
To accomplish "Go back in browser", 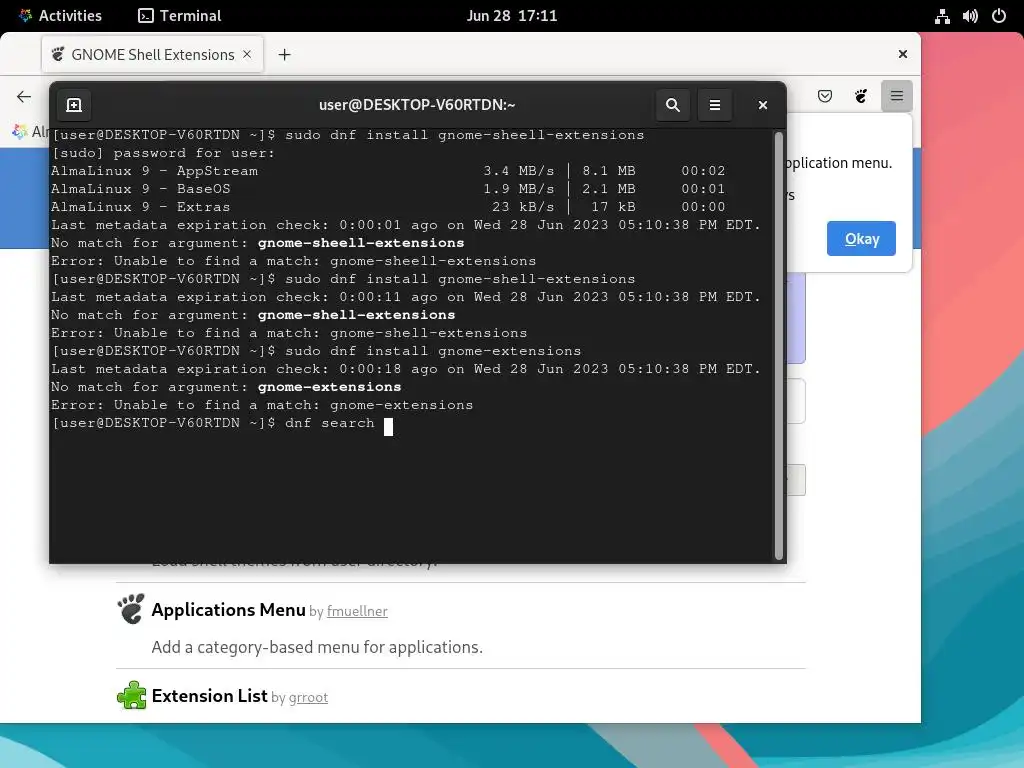I will [24, 97].
